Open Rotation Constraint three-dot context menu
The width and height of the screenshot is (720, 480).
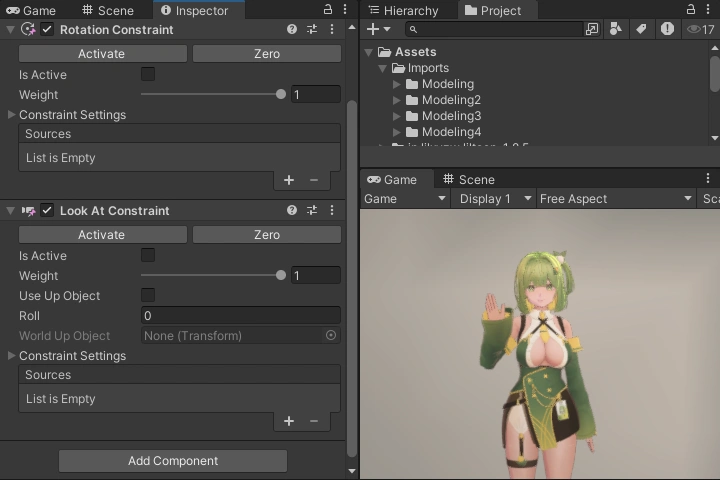[332, 29]
